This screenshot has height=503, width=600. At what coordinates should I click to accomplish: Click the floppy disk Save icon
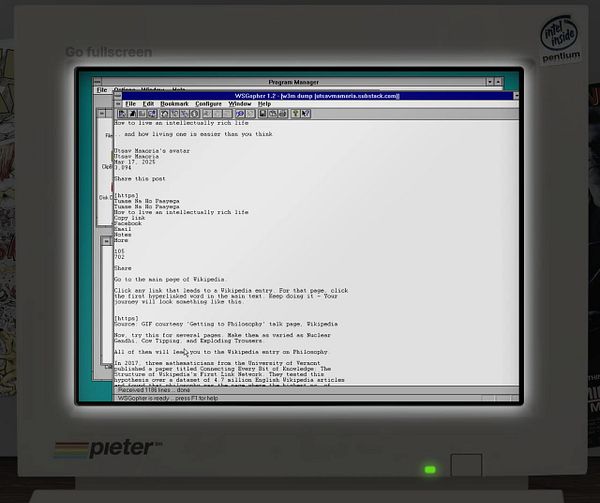(x=262, y=114)
